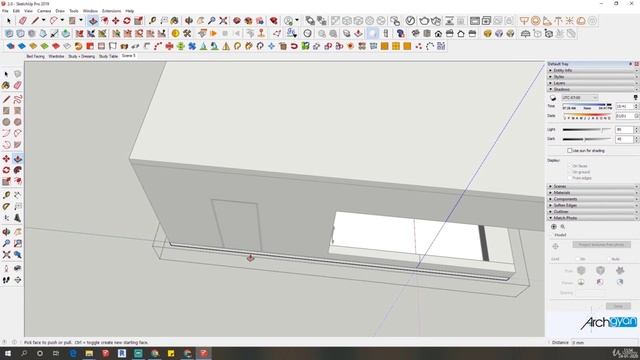Choose the Line pencil tool in top toolbar
Screen dimensions: 640x360
pyautogui.click(x=36, y=20)
